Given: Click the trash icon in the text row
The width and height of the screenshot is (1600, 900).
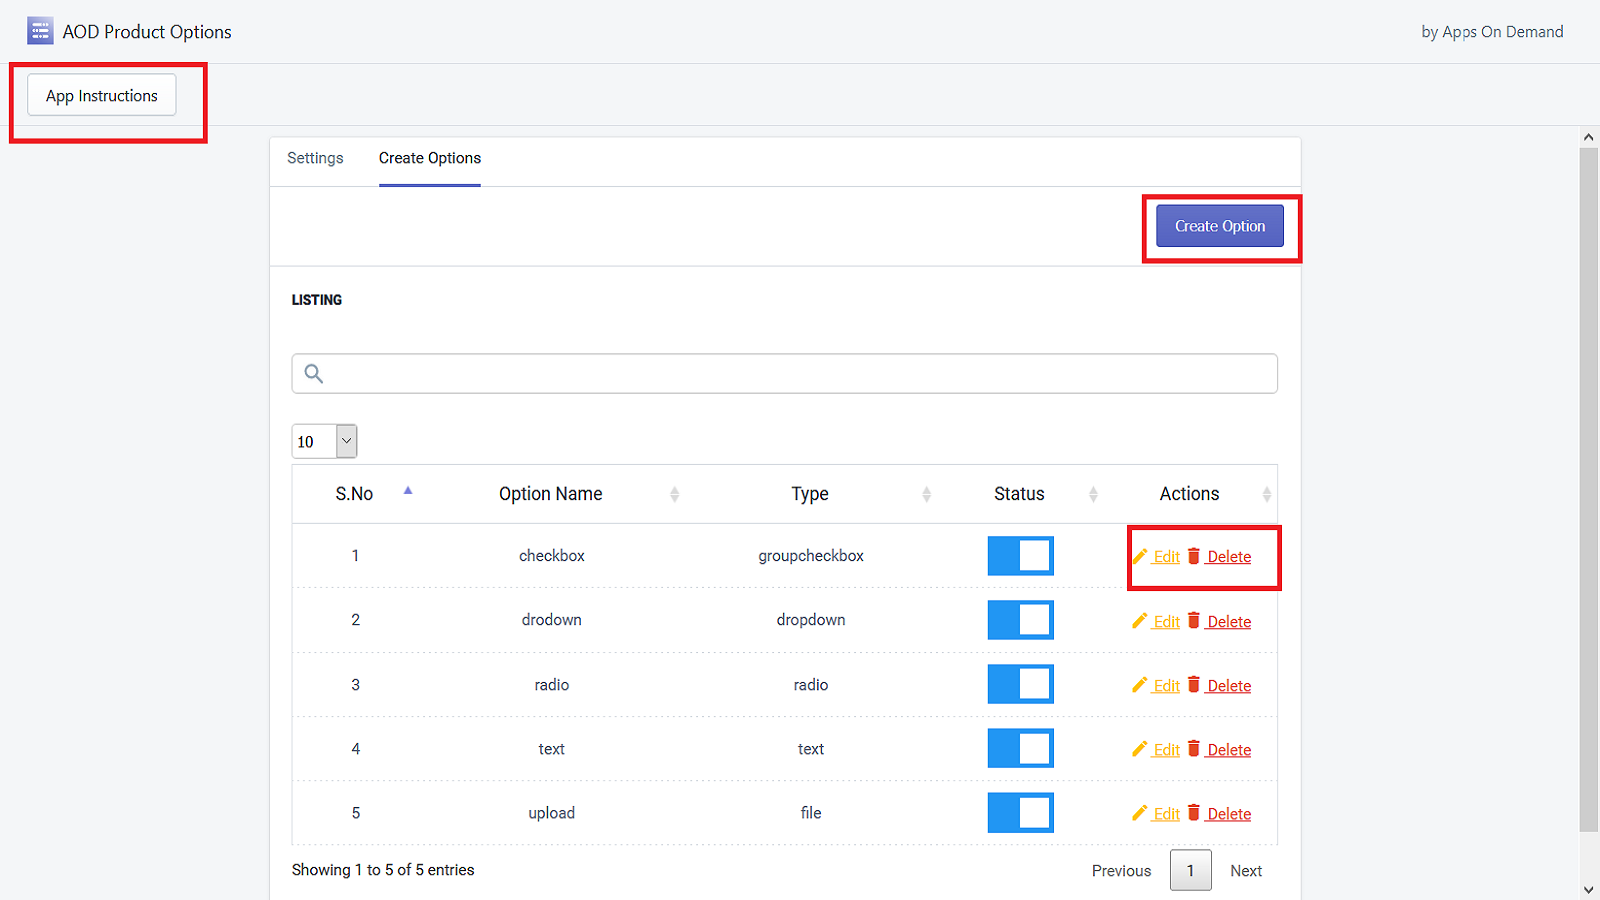Looking at the screenshot, I should click(1193, 749).
